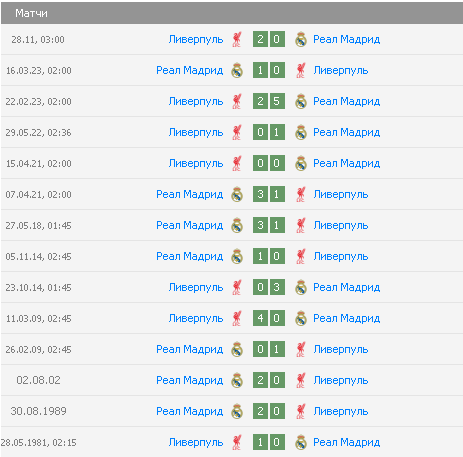Click the 28.05.1981, 02:15 match date
Image resolution: width=463 pixels, height=457 pixels.
tap(39, 443)
